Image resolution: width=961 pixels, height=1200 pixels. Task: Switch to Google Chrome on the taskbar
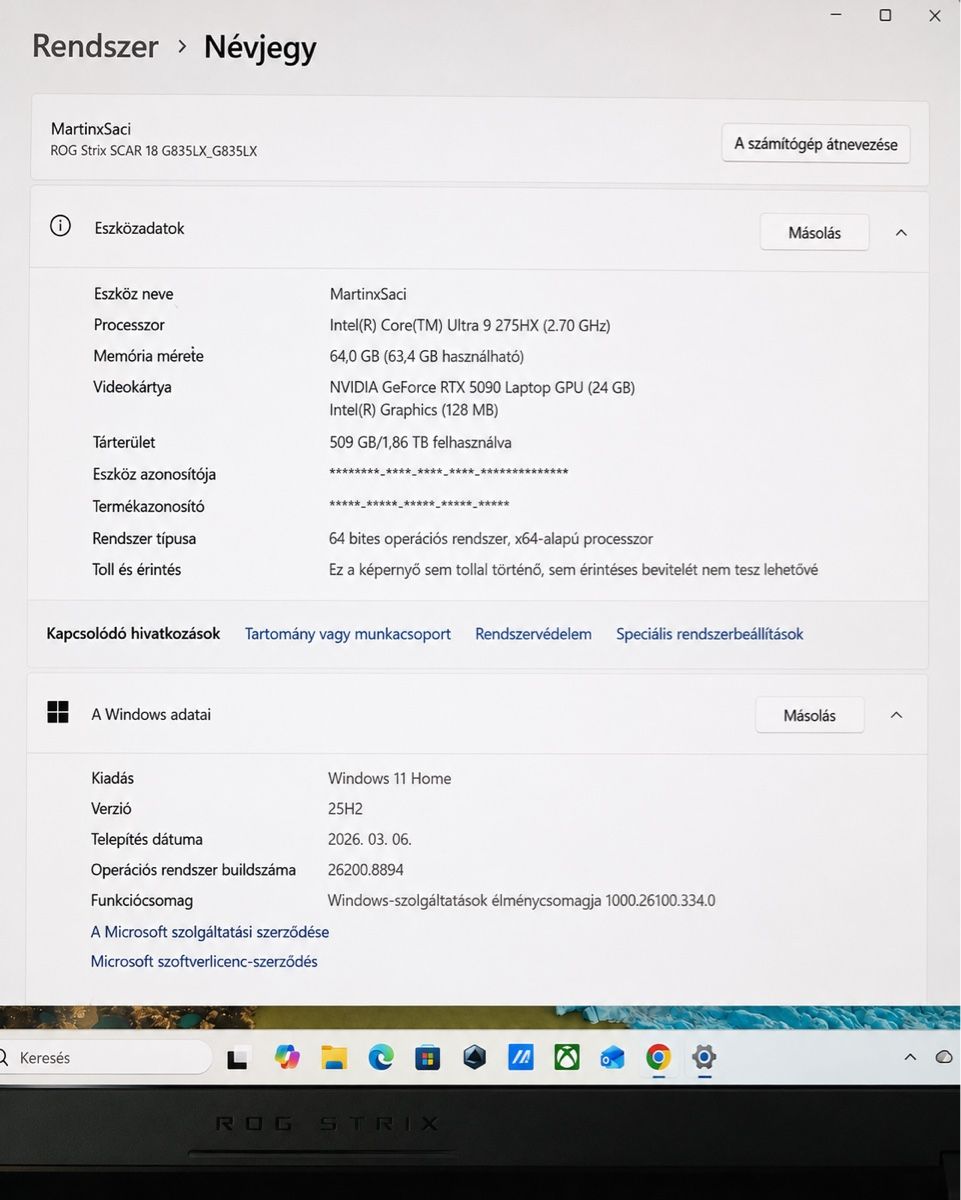(x=658, y=1057)
